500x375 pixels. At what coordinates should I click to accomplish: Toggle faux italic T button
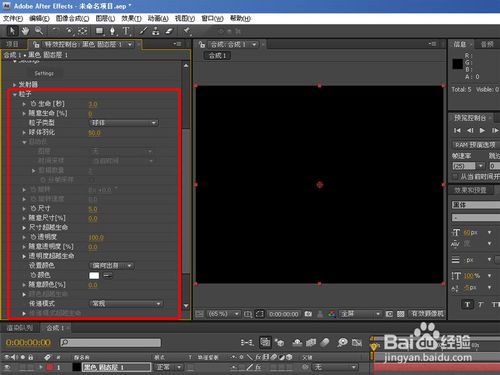click(481, 304)
